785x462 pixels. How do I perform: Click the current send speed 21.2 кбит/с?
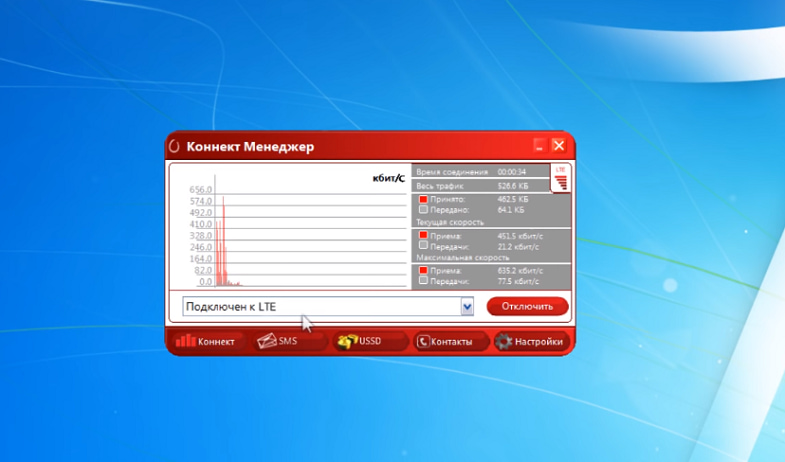tap(518, 246)
